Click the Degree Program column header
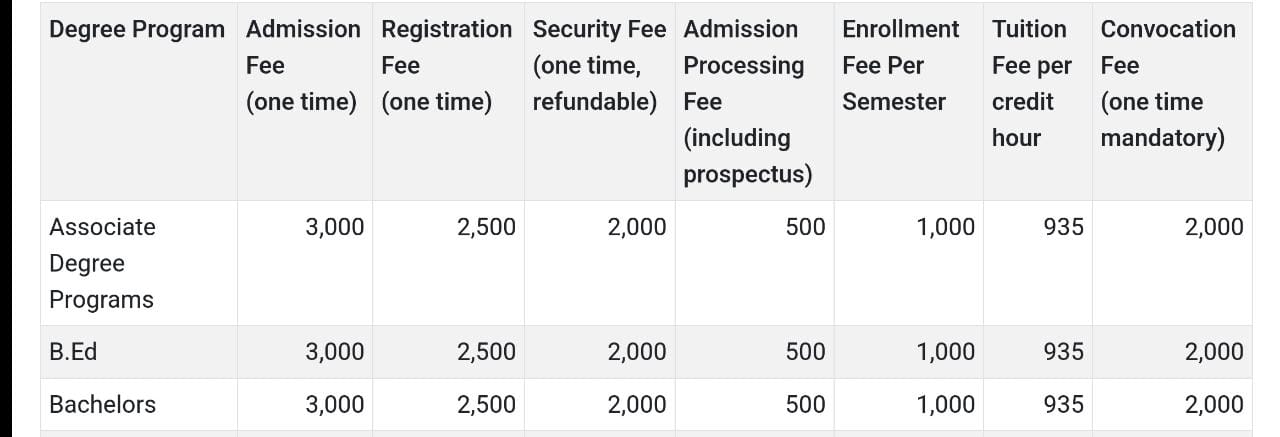The height and width of the screenshot is (437, 1280). coord(137,30)
